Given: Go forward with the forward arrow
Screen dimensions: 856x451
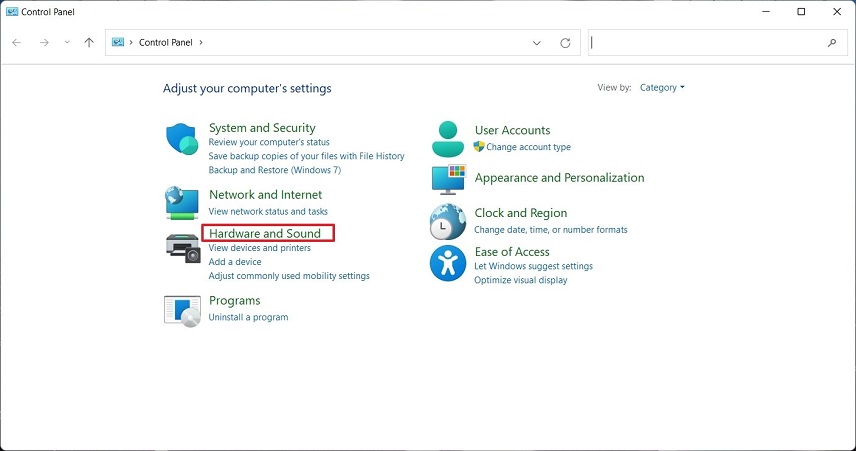Looking at the screenshot, I should 44,43.
